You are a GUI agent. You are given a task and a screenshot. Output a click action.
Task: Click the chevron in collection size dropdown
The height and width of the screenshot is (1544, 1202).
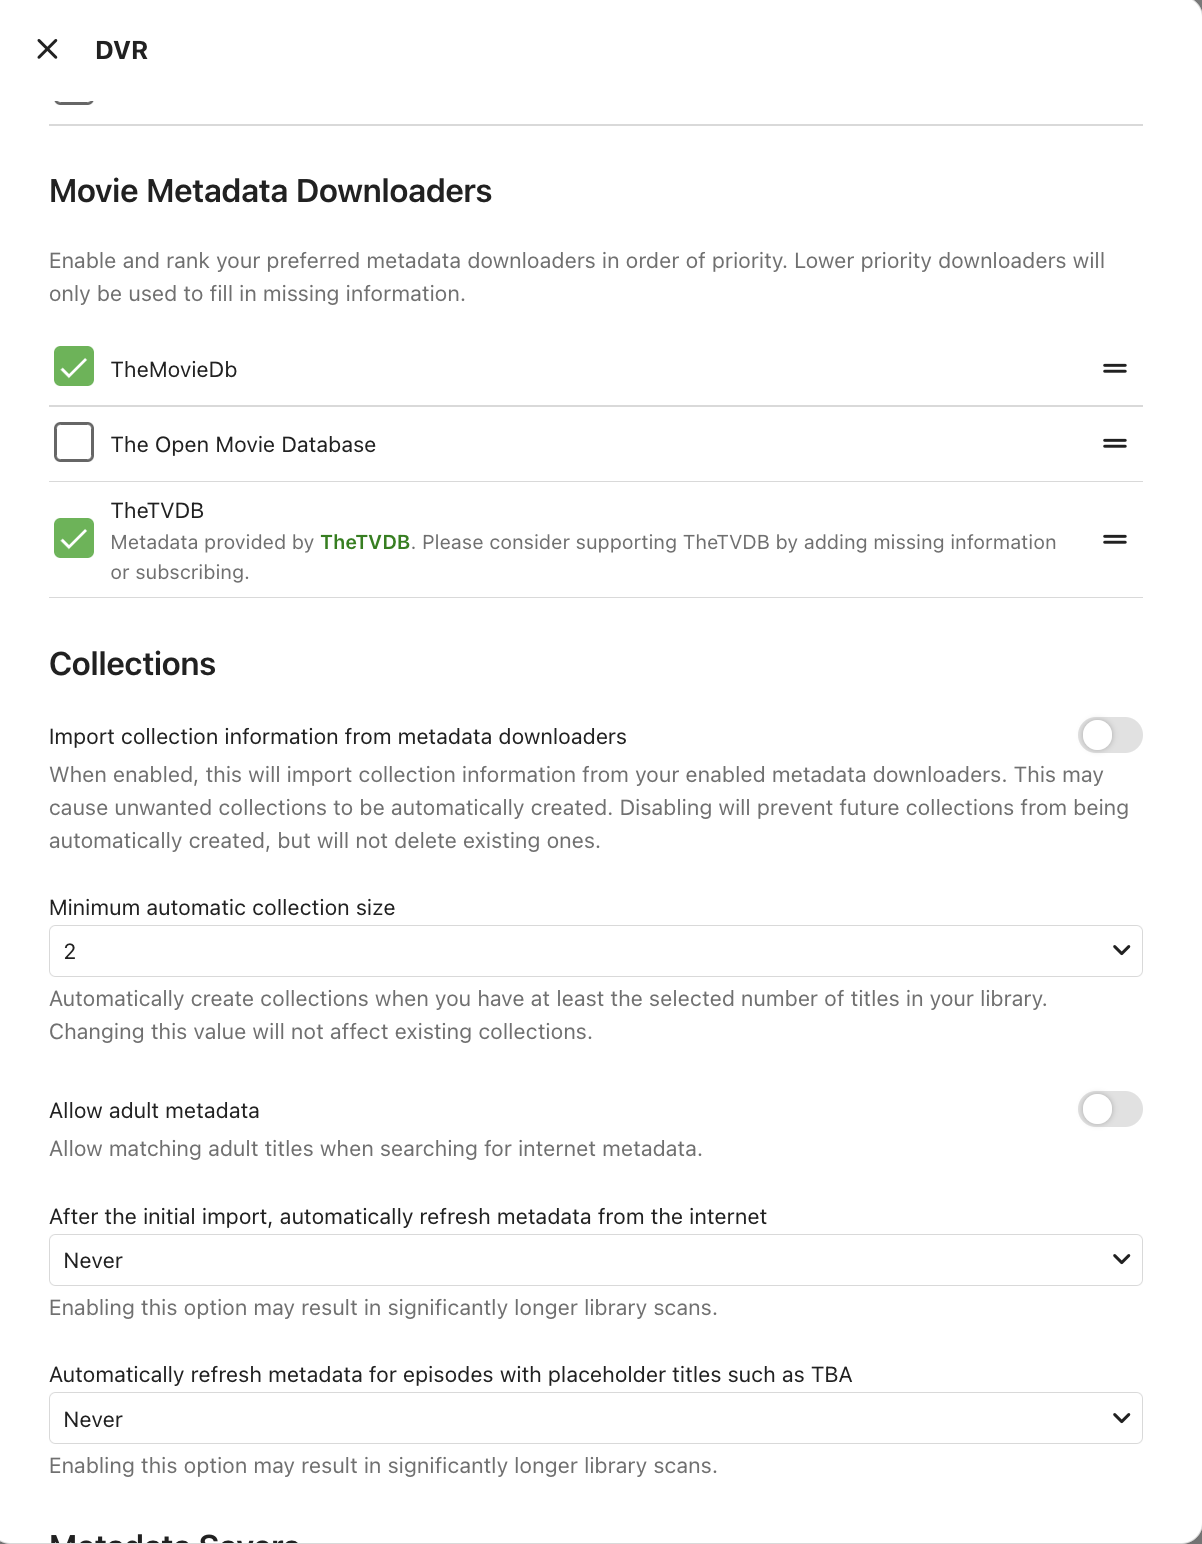pyautogui.click(x=1121, y=951)
